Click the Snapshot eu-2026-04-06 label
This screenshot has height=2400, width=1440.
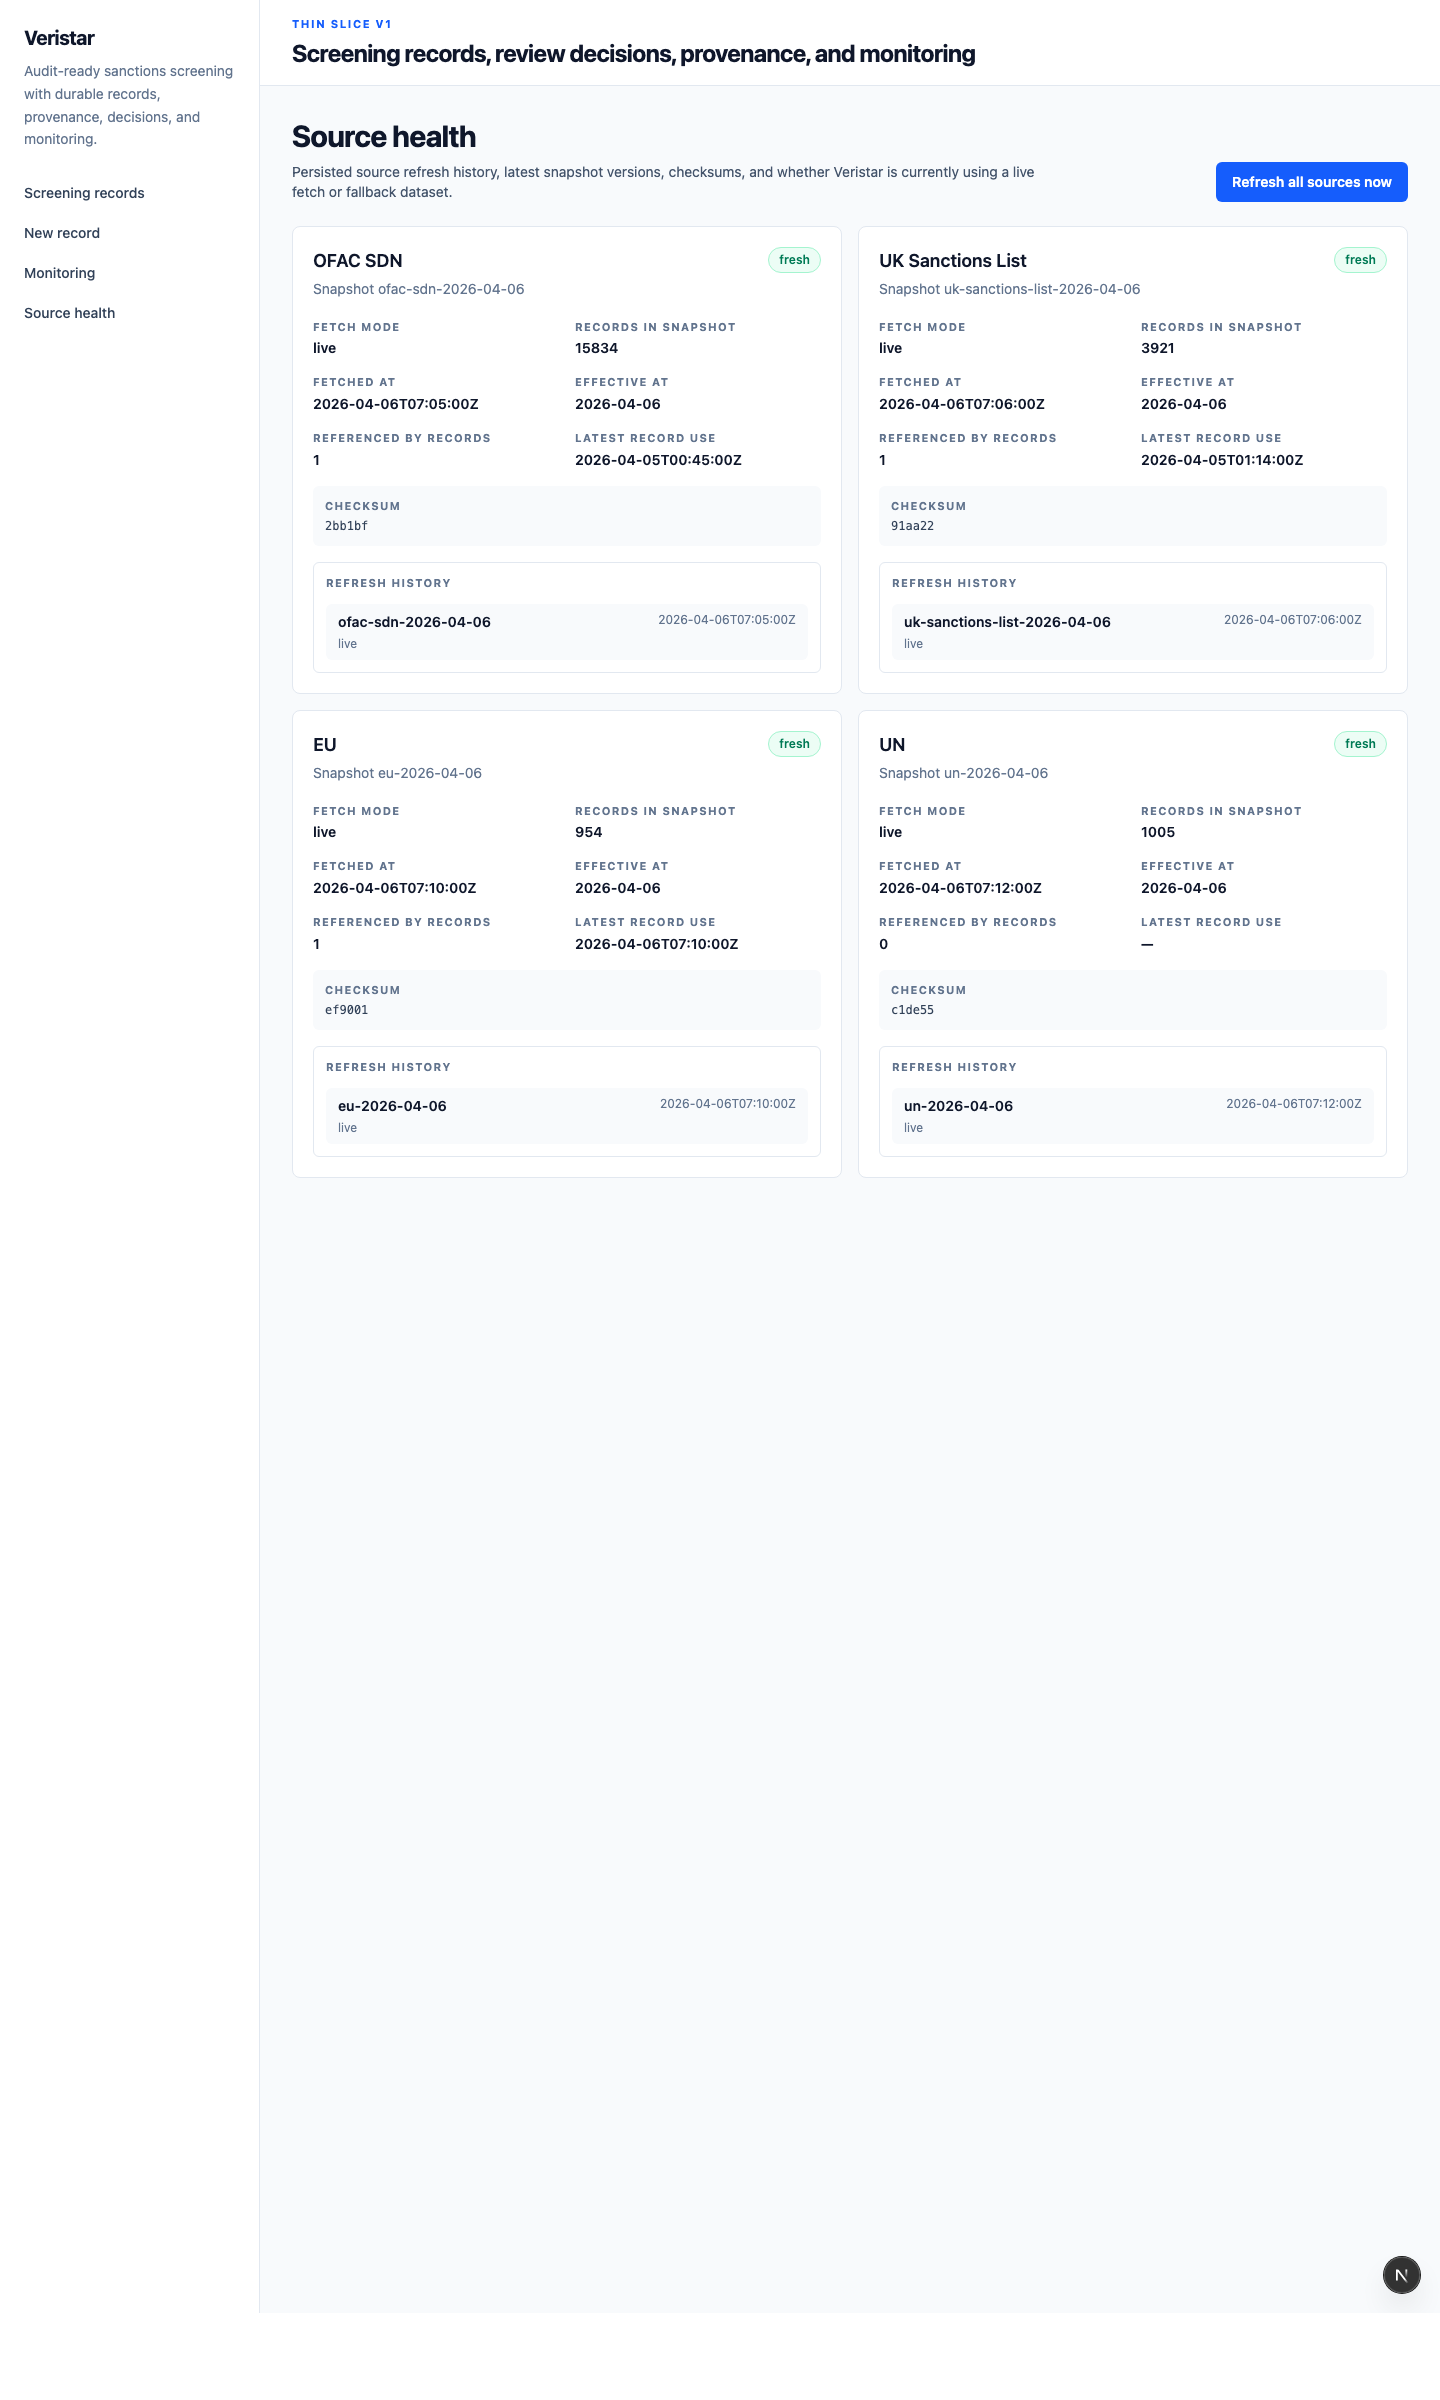(397, 773)
